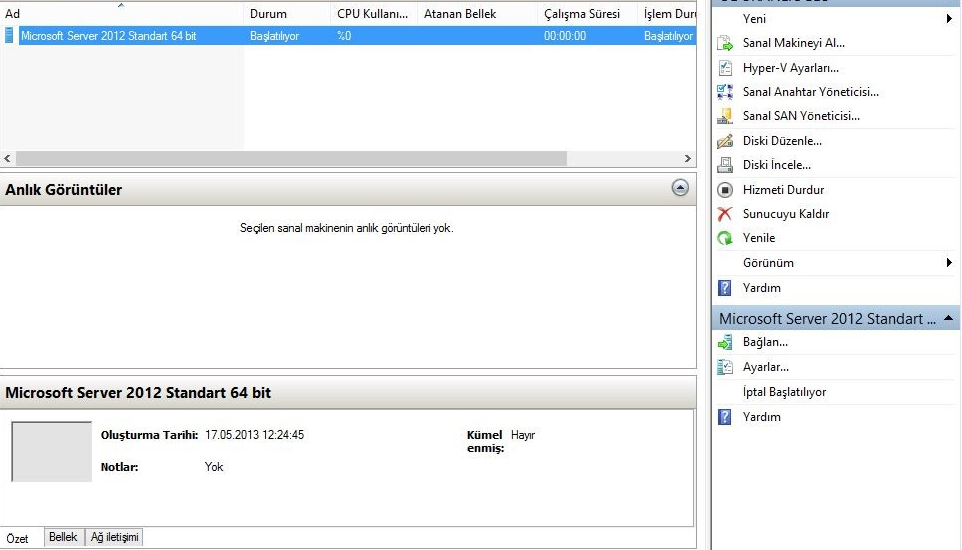Click the creation date 17.05.2013 12:24:45

click(254, 435)
